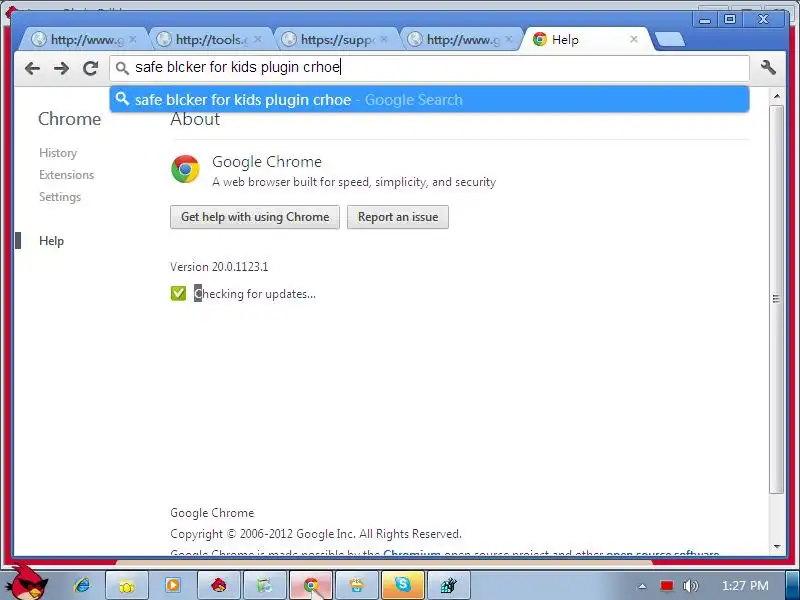The height and width of the screenshot is (600, 800).
Task: Open a new tab
Action: pyautogui.click(x=669, y=39)
